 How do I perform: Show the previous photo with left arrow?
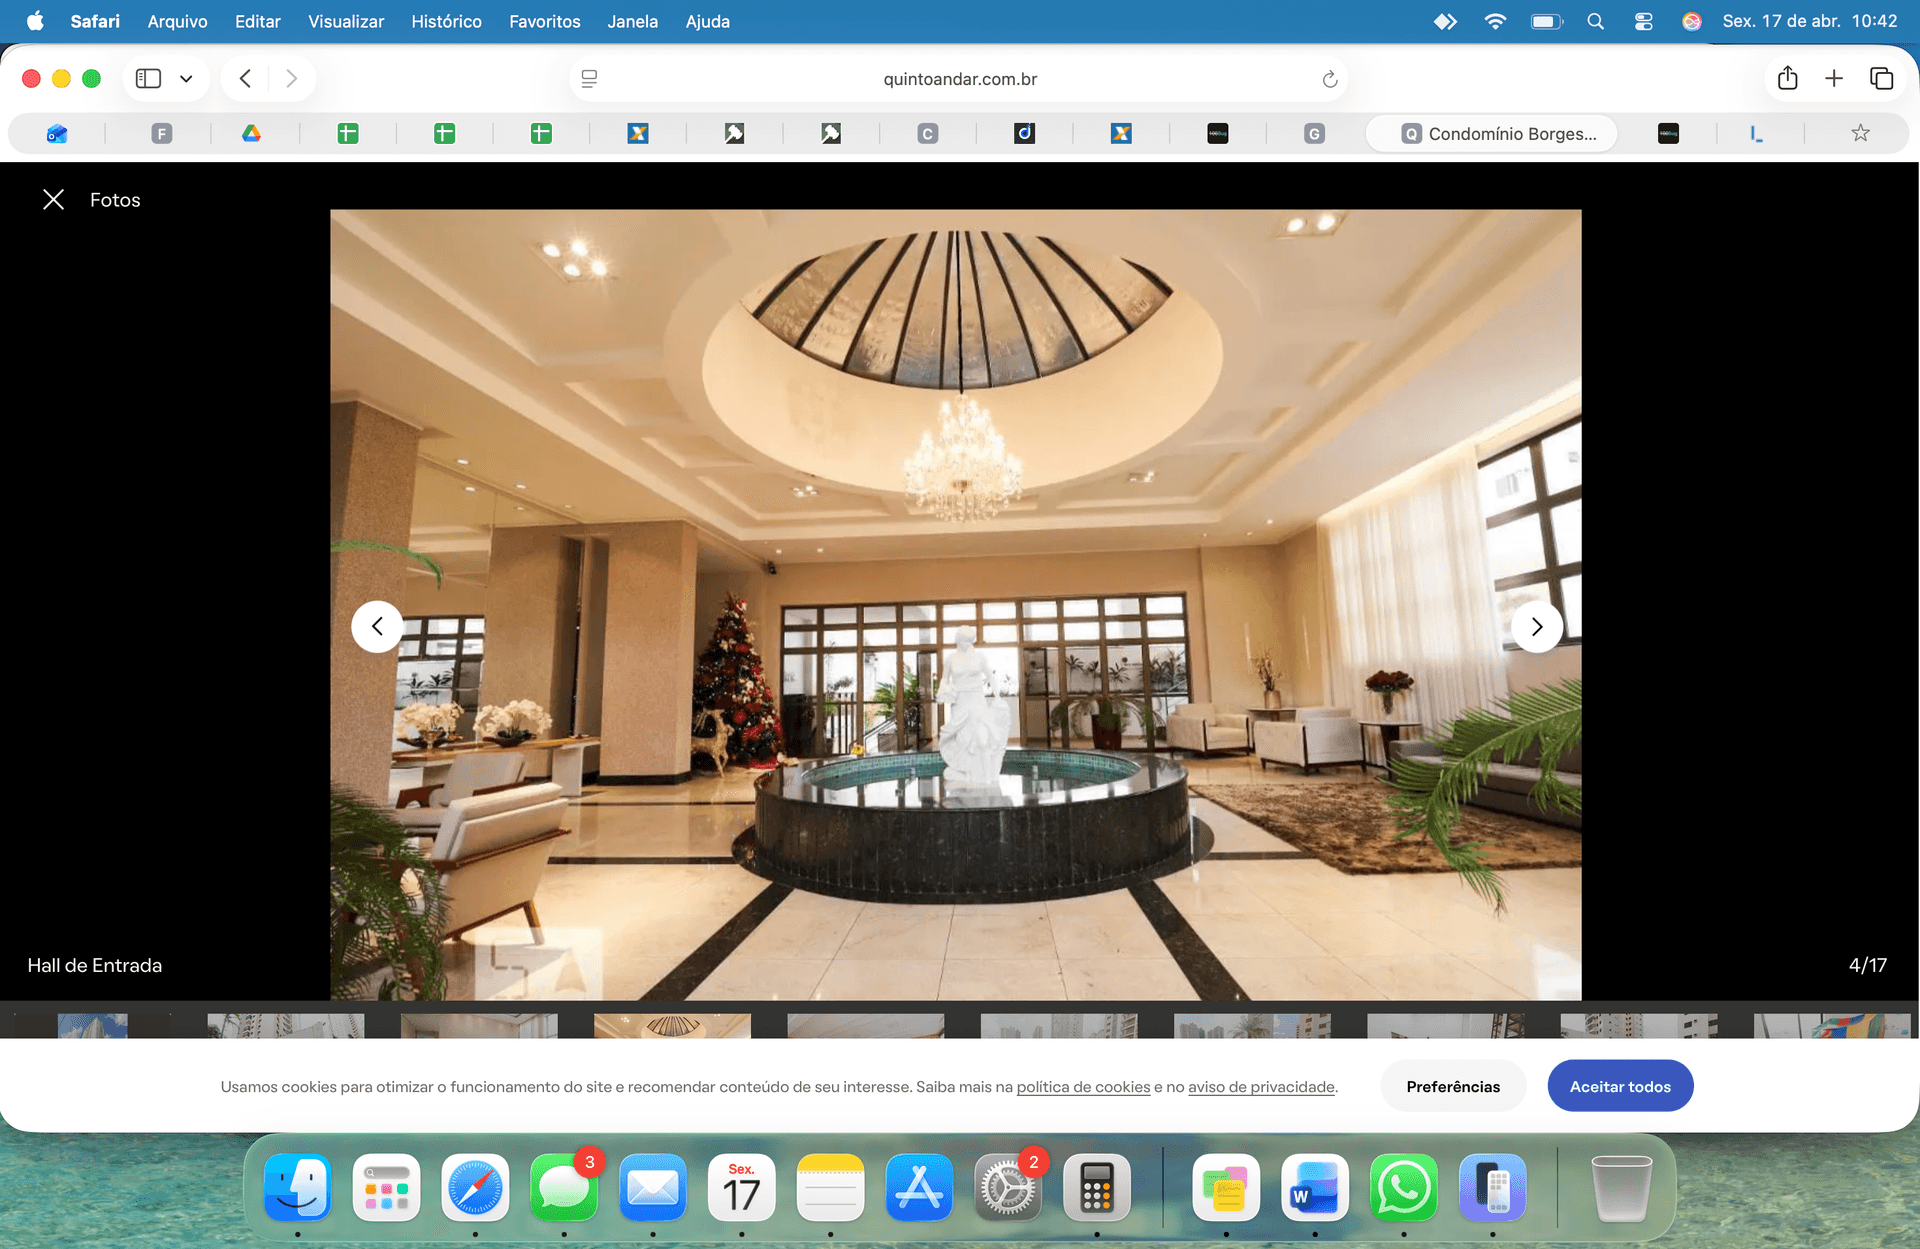(x=377, y=627)
